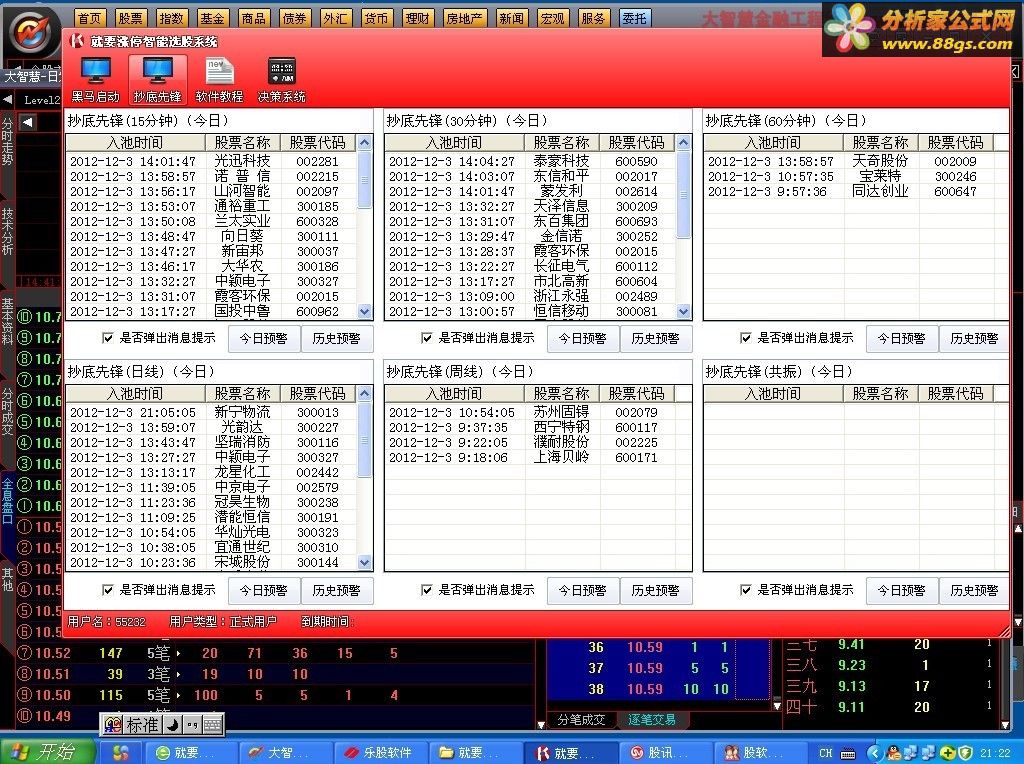The width and height of the screenshot is (1024, 764).
Task: Toggle popup message checkbox for 30分钟 panel
Action: (x=426, y=338)
